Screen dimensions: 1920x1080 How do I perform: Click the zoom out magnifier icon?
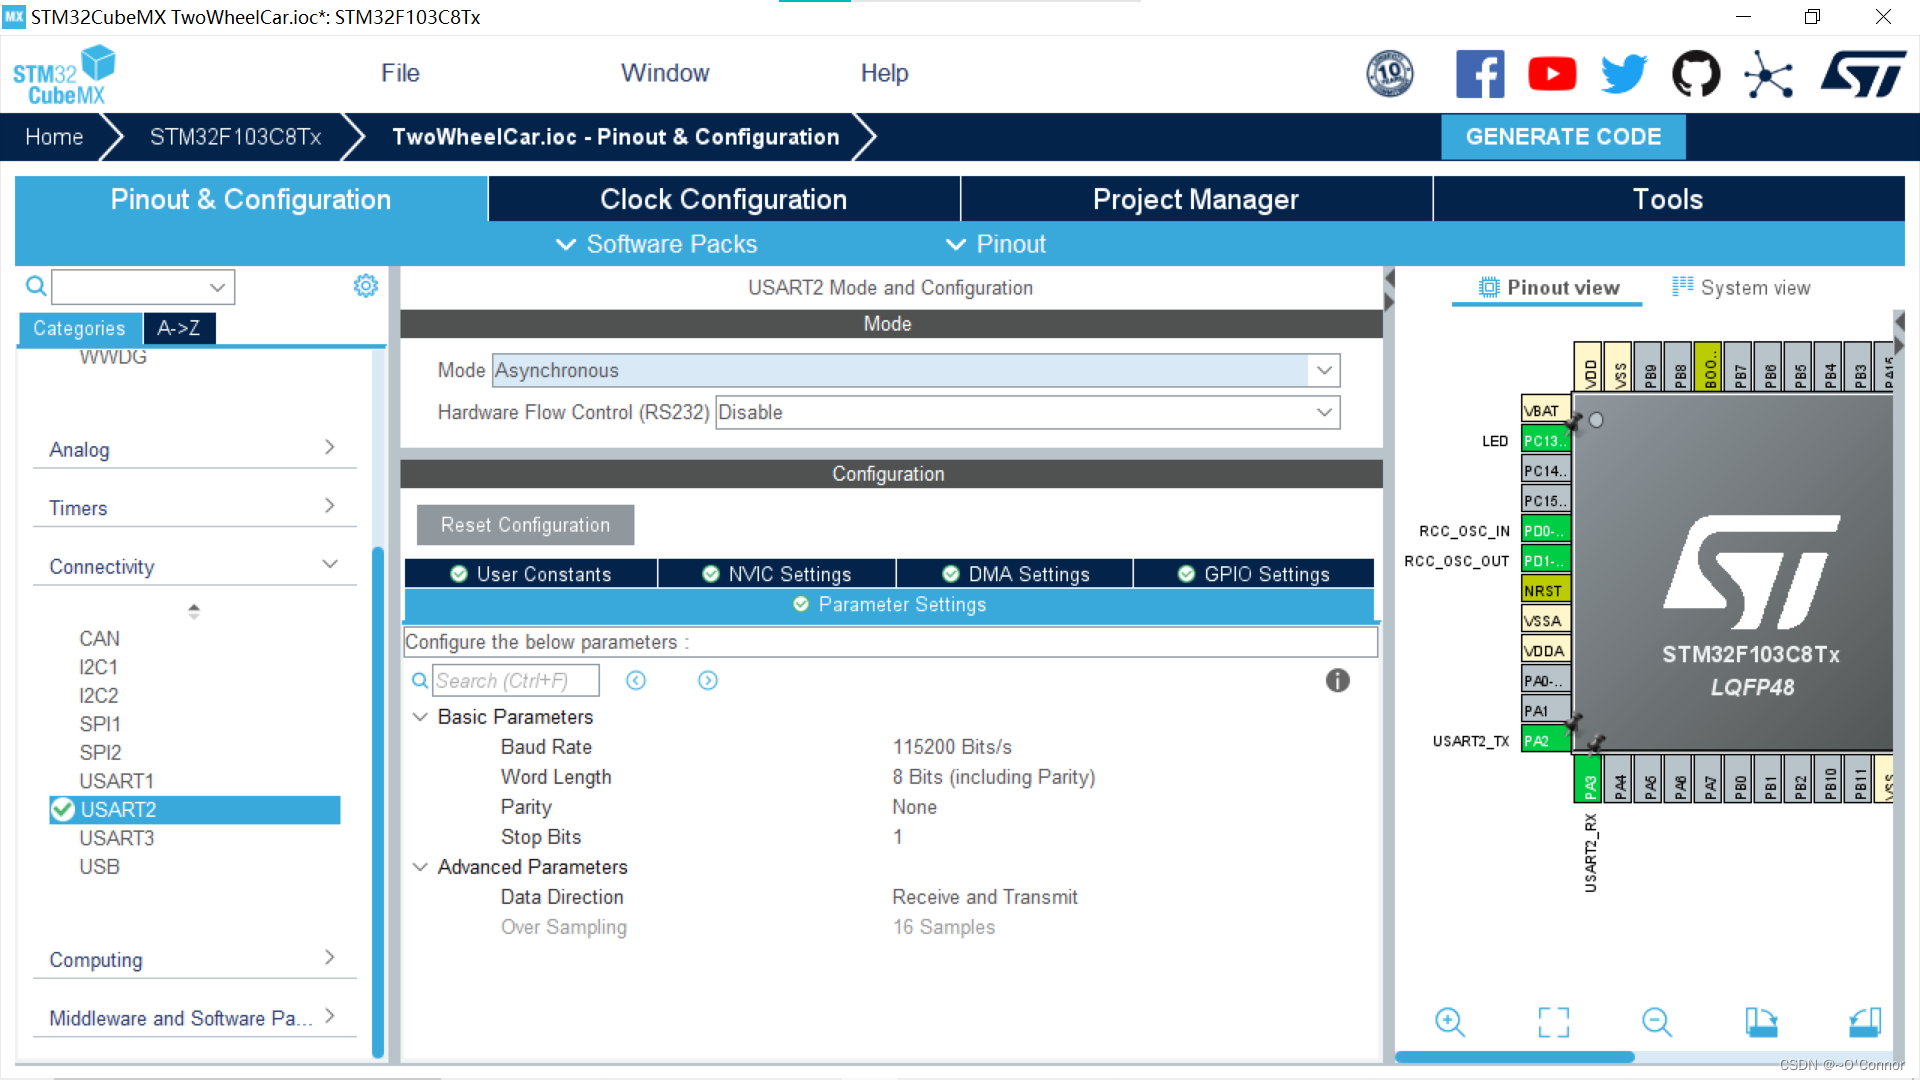(1656, 1021)
